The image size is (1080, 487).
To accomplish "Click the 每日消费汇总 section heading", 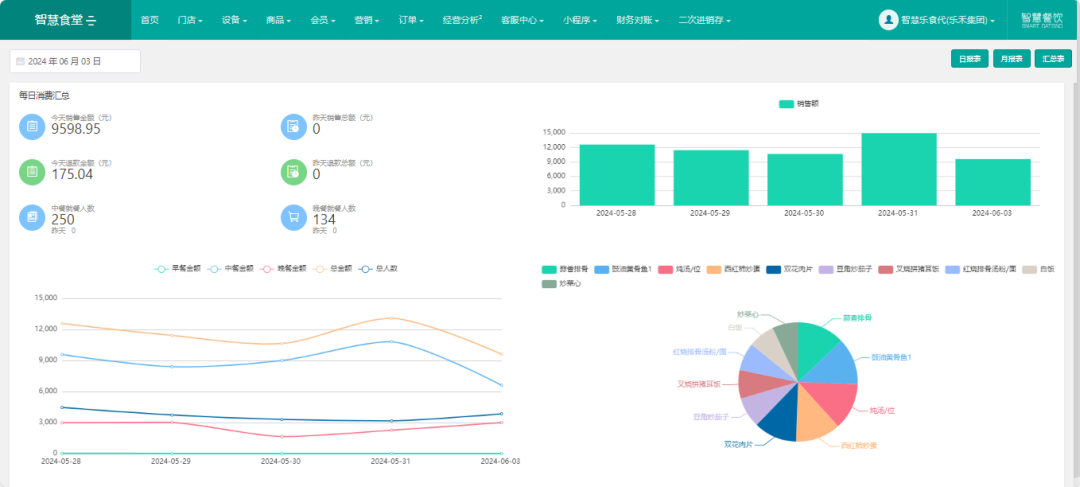I will click(x=45, y=96).
